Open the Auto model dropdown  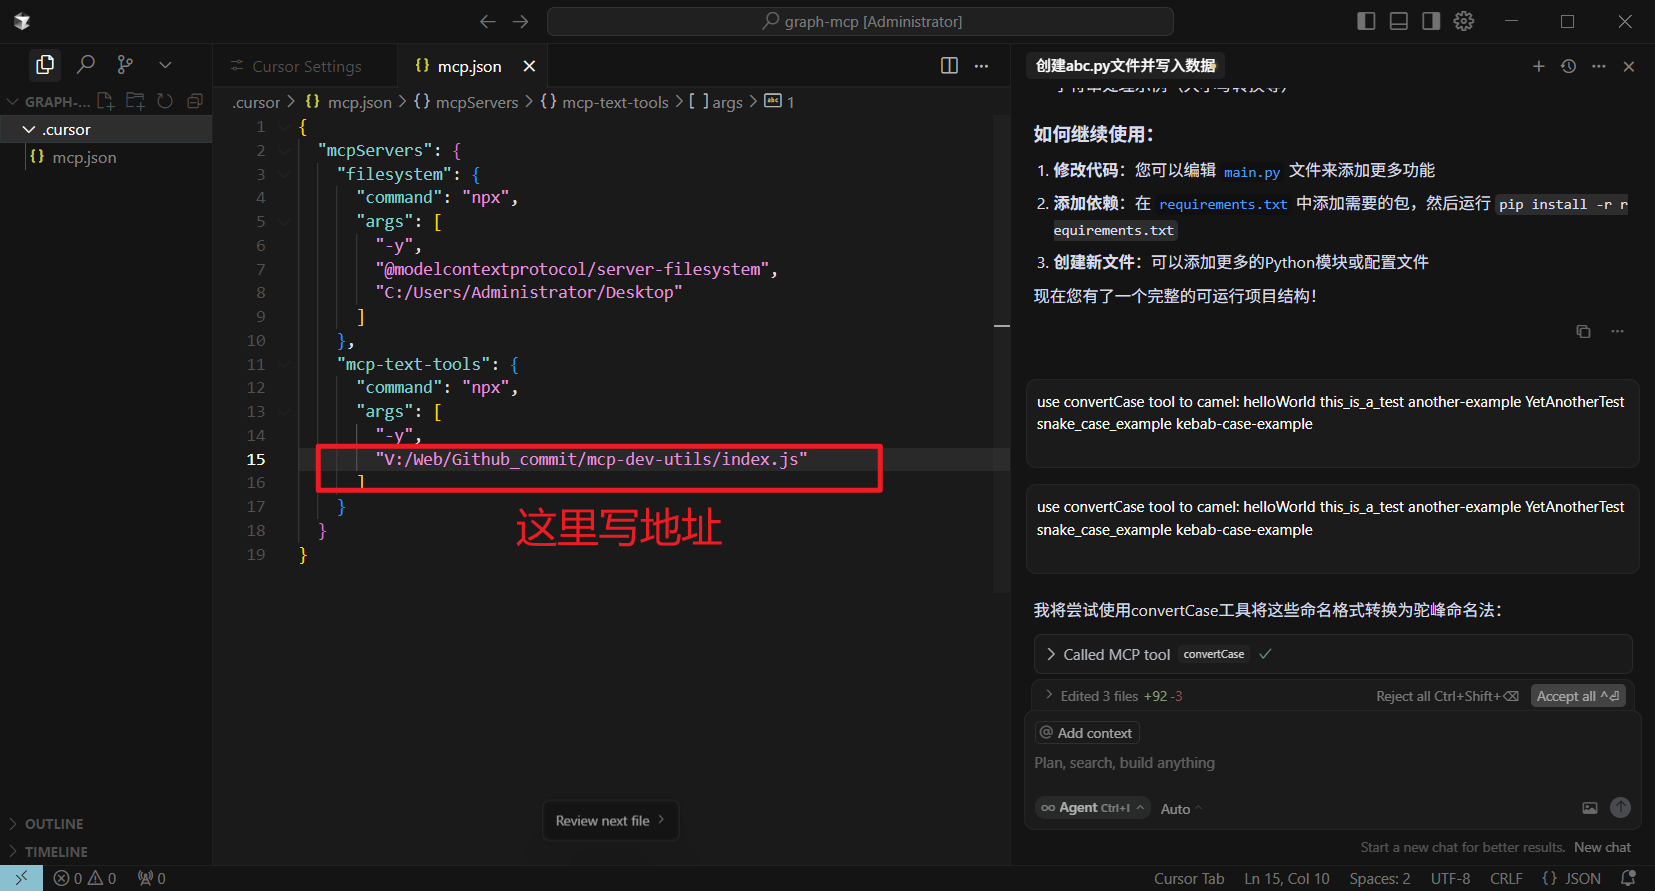pos(1181,809)
